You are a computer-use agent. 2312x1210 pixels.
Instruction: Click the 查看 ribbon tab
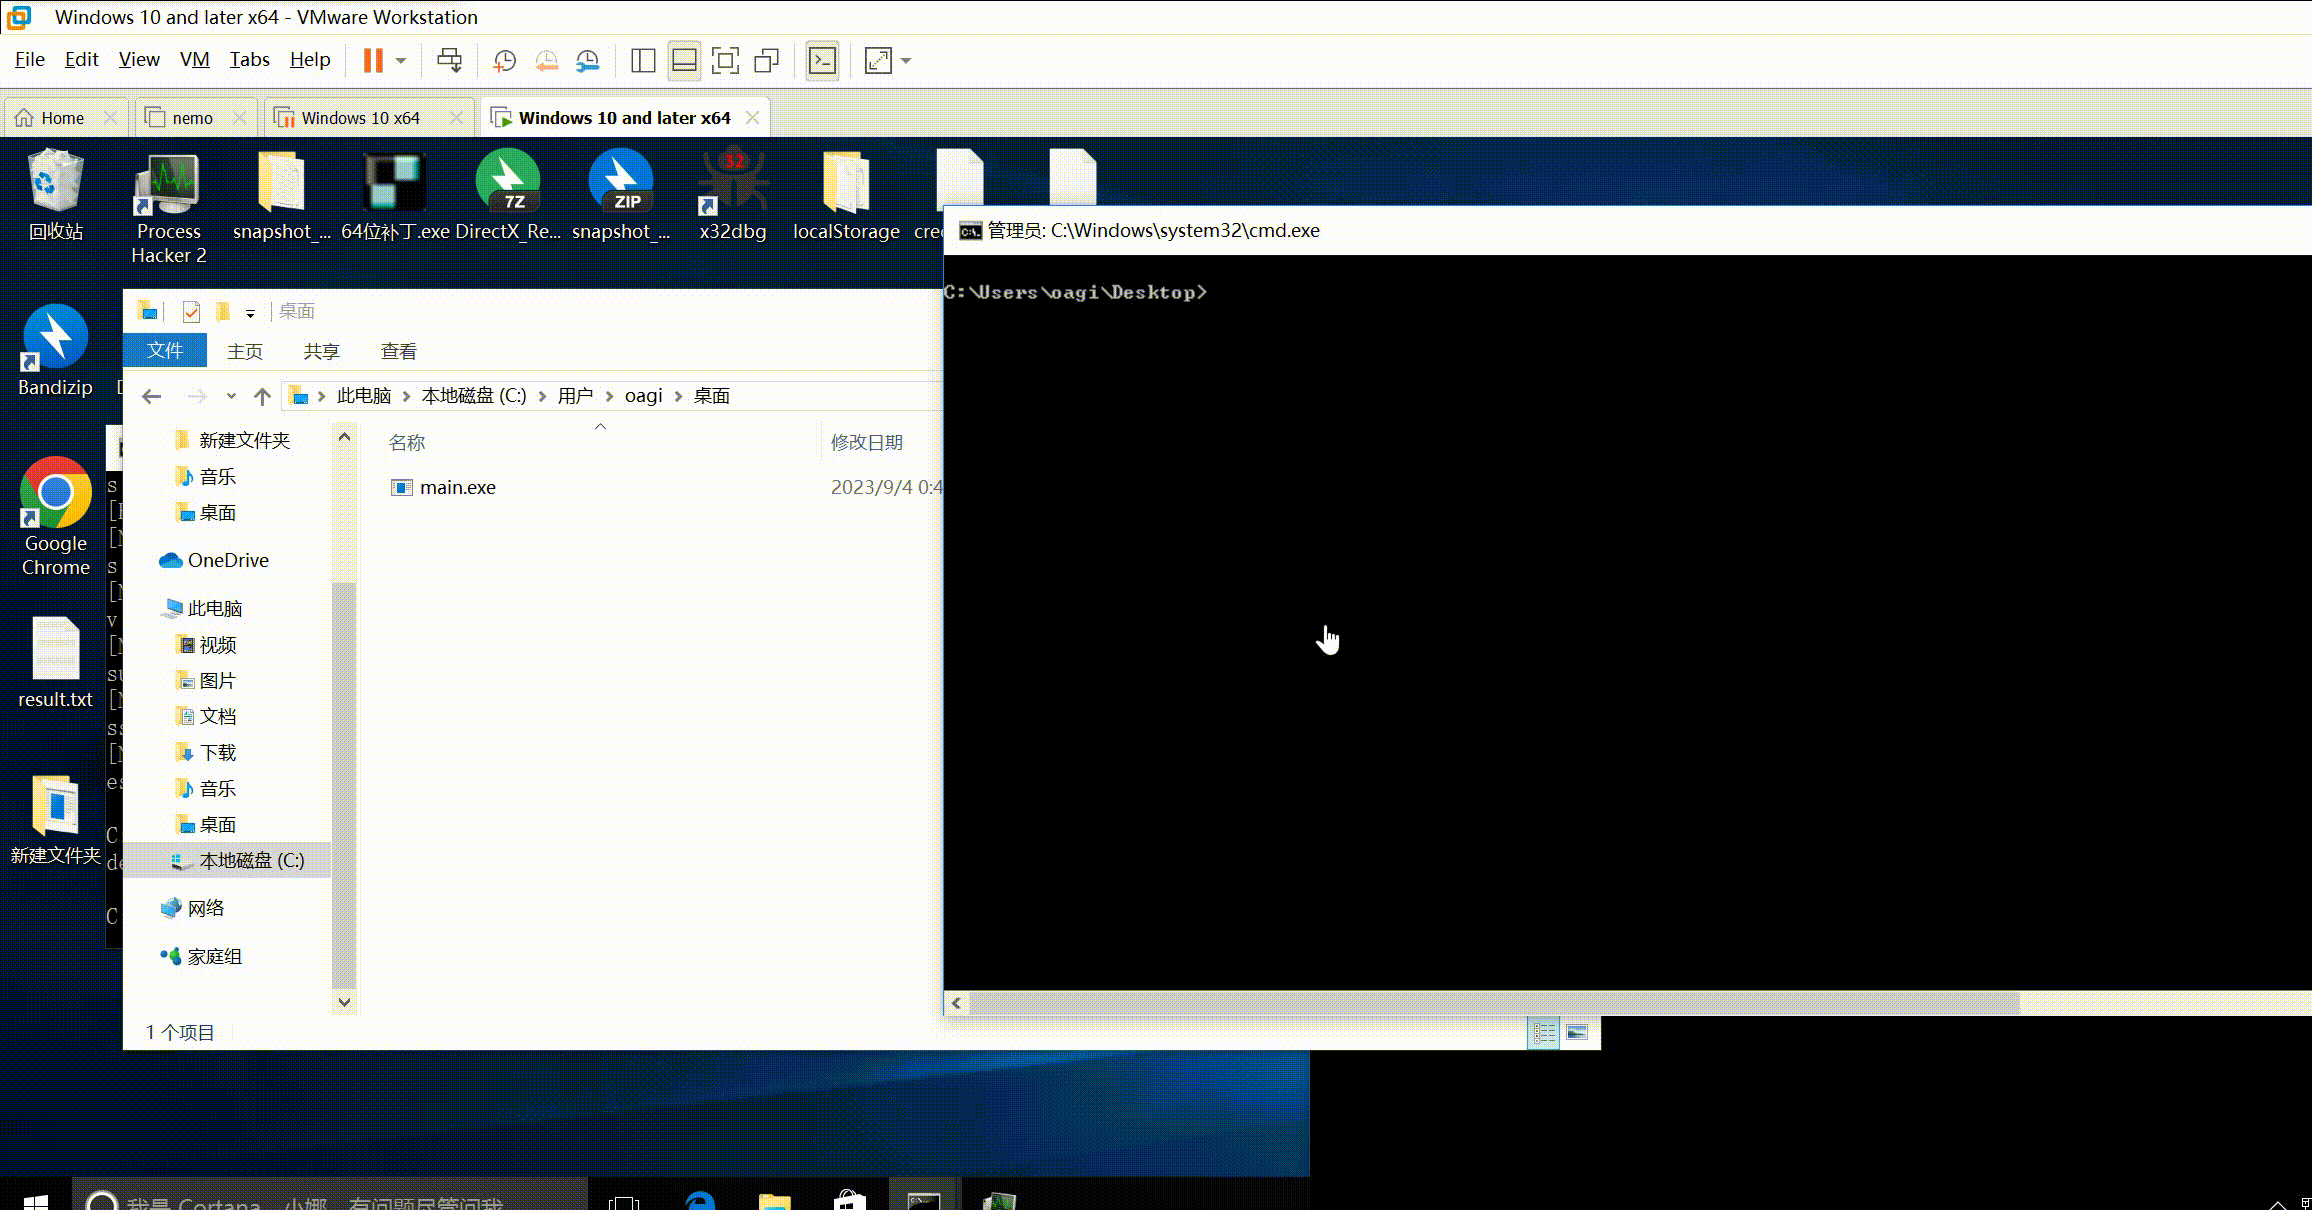coord(398,351)
